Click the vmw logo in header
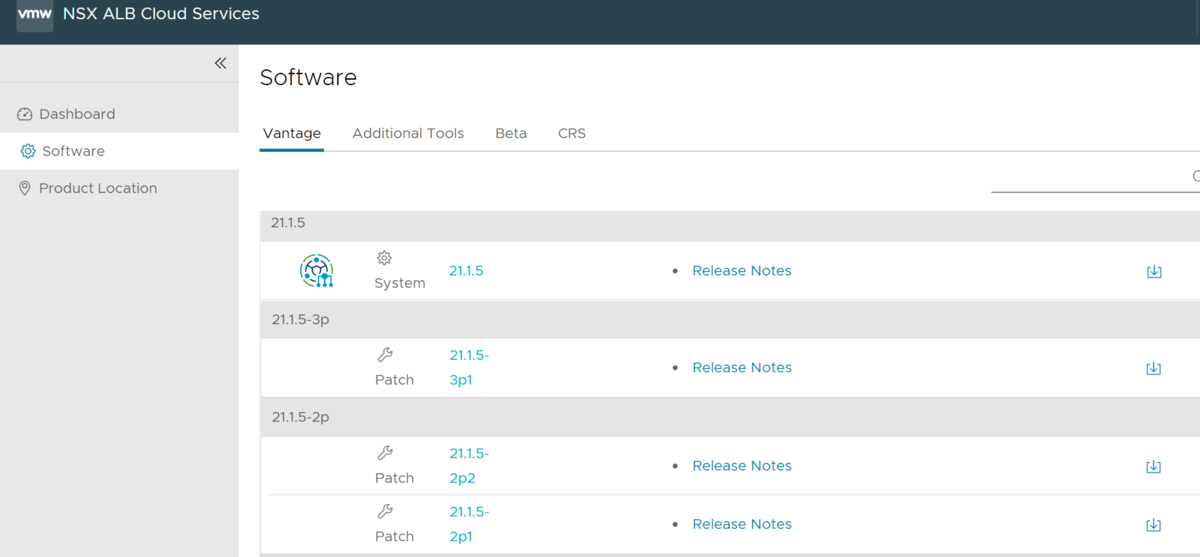Image resolution: width=1200 pixels, height=557 pixels. (35, 15)
